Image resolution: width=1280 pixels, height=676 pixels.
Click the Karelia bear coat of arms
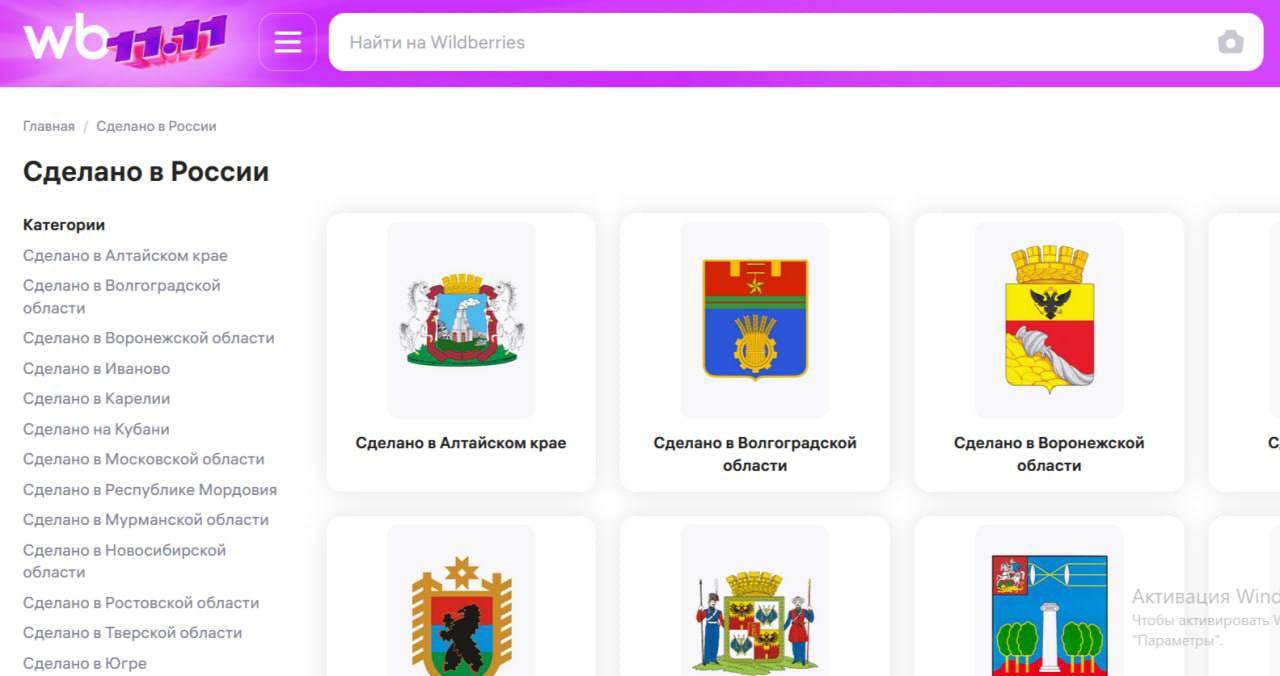461,615
